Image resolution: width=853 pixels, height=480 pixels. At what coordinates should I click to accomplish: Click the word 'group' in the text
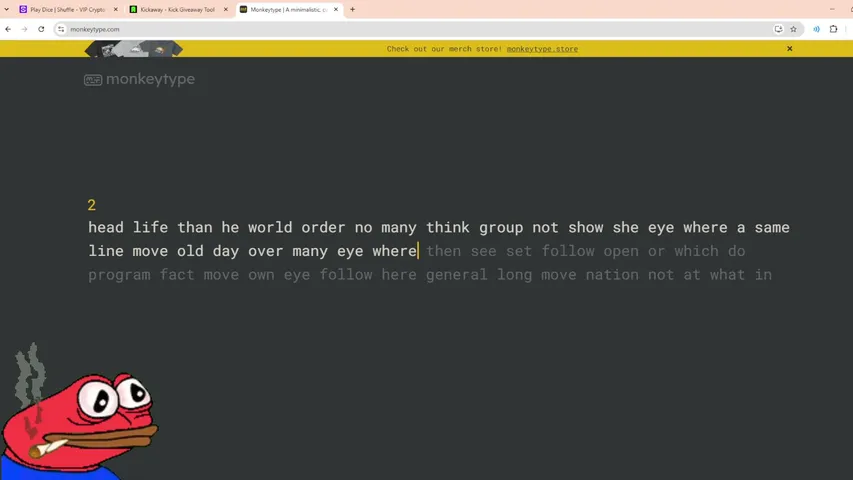501,229
